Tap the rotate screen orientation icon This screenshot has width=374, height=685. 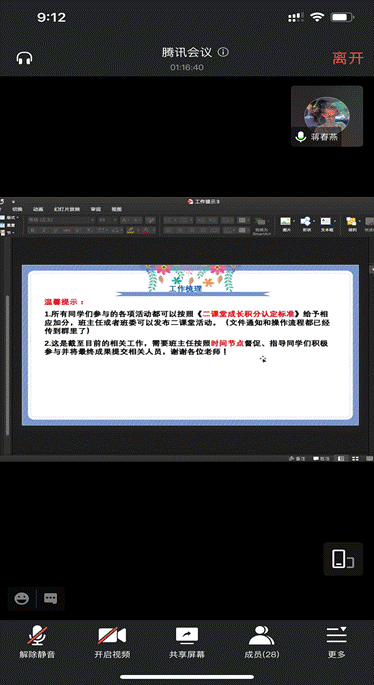[343, 559]
